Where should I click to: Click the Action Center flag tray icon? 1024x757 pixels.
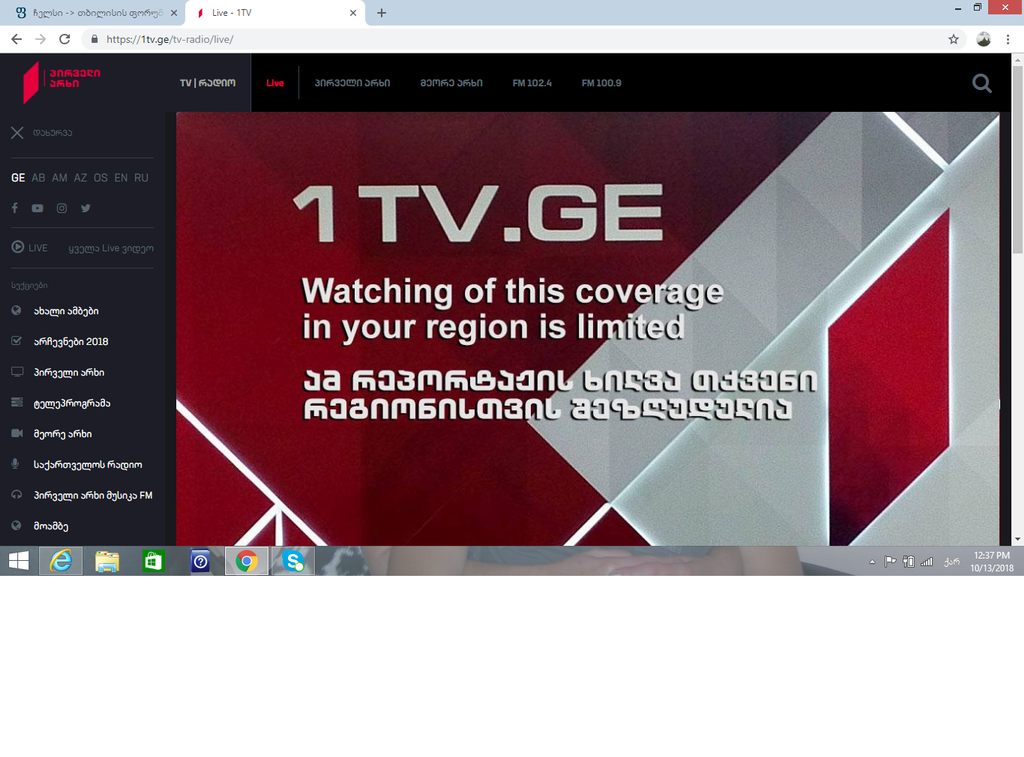click(x=890, y=562)
